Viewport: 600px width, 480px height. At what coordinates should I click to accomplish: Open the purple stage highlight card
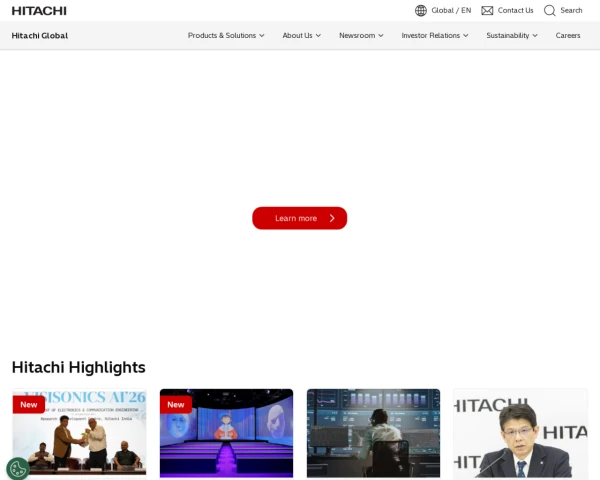pos(227,434)
